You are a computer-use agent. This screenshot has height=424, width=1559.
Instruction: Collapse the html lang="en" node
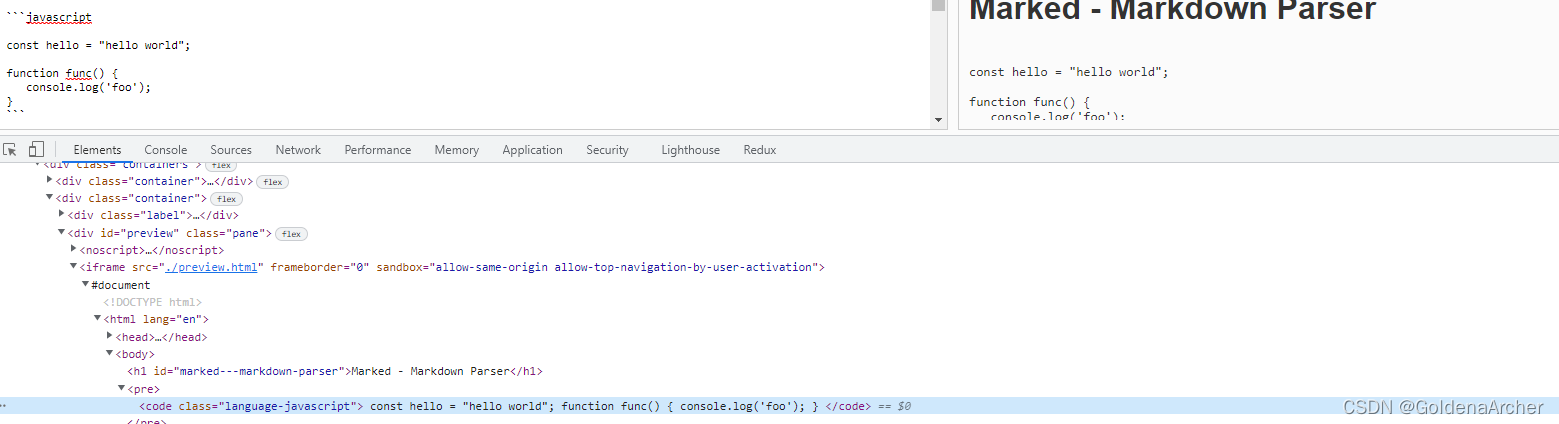coord(98,319)
